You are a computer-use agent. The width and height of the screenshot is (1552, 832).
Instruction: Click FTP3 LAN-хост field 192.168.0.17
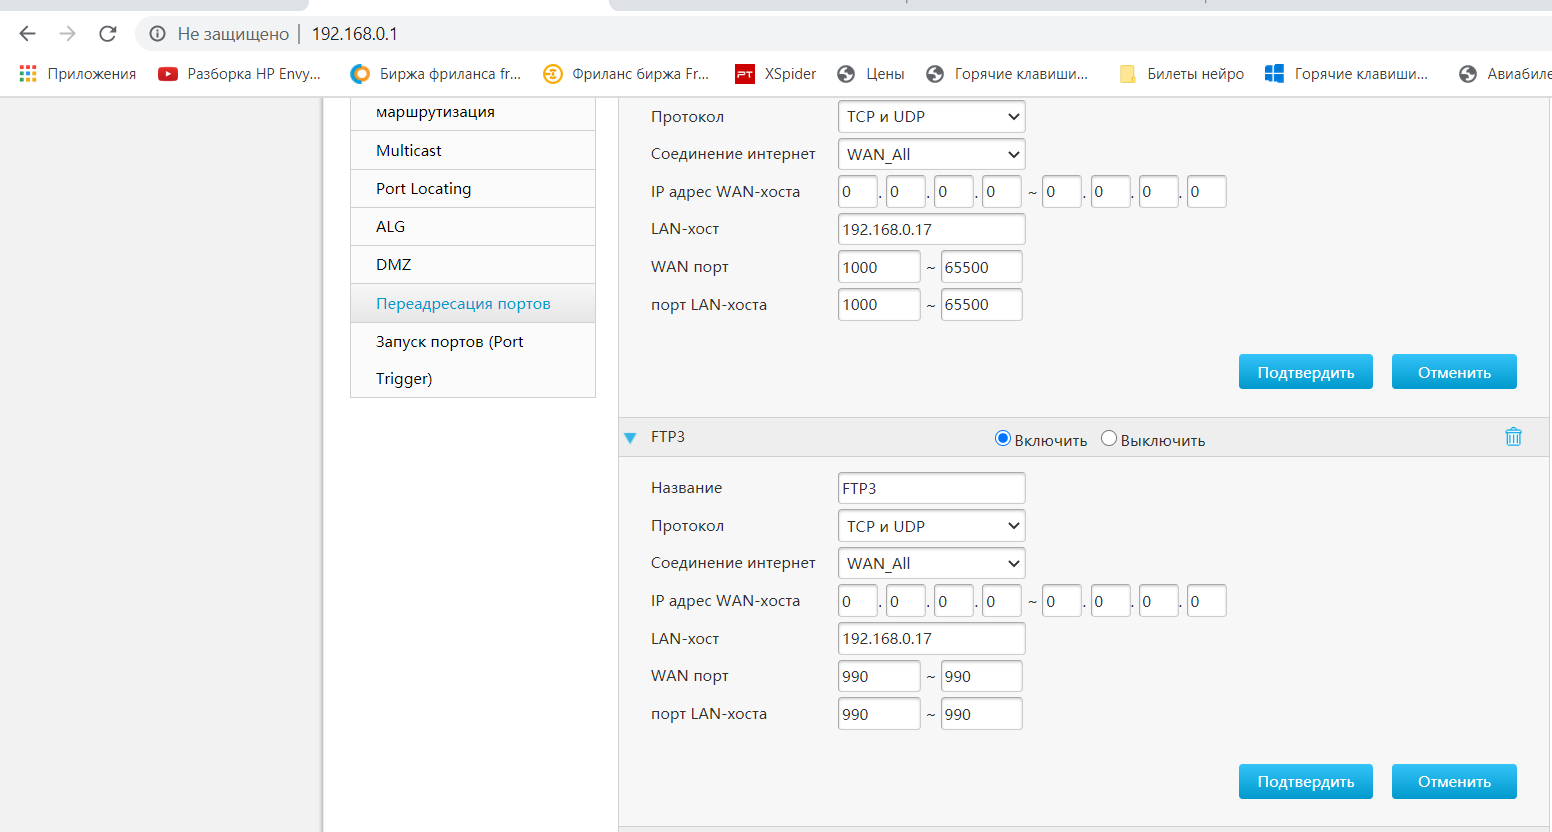pos(932,638)
